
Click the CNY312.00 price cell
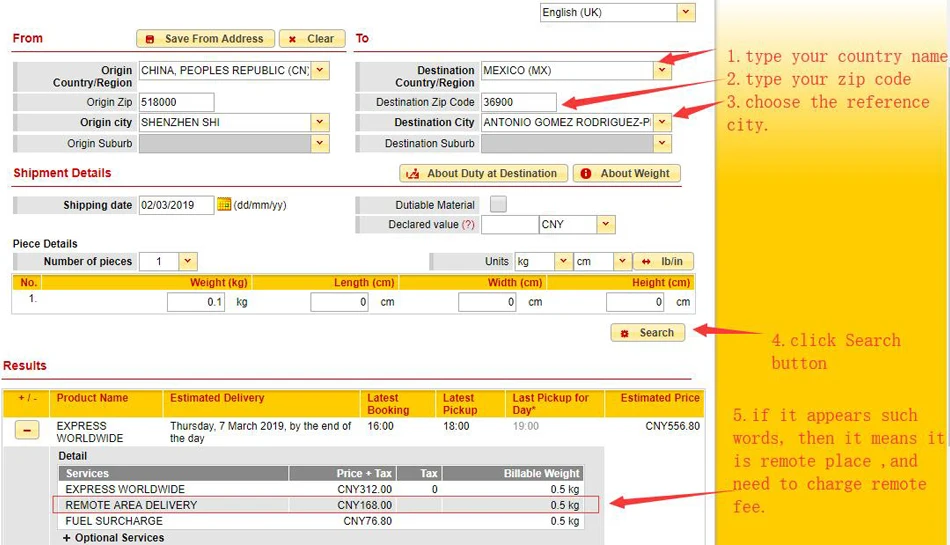coord(364,489)
